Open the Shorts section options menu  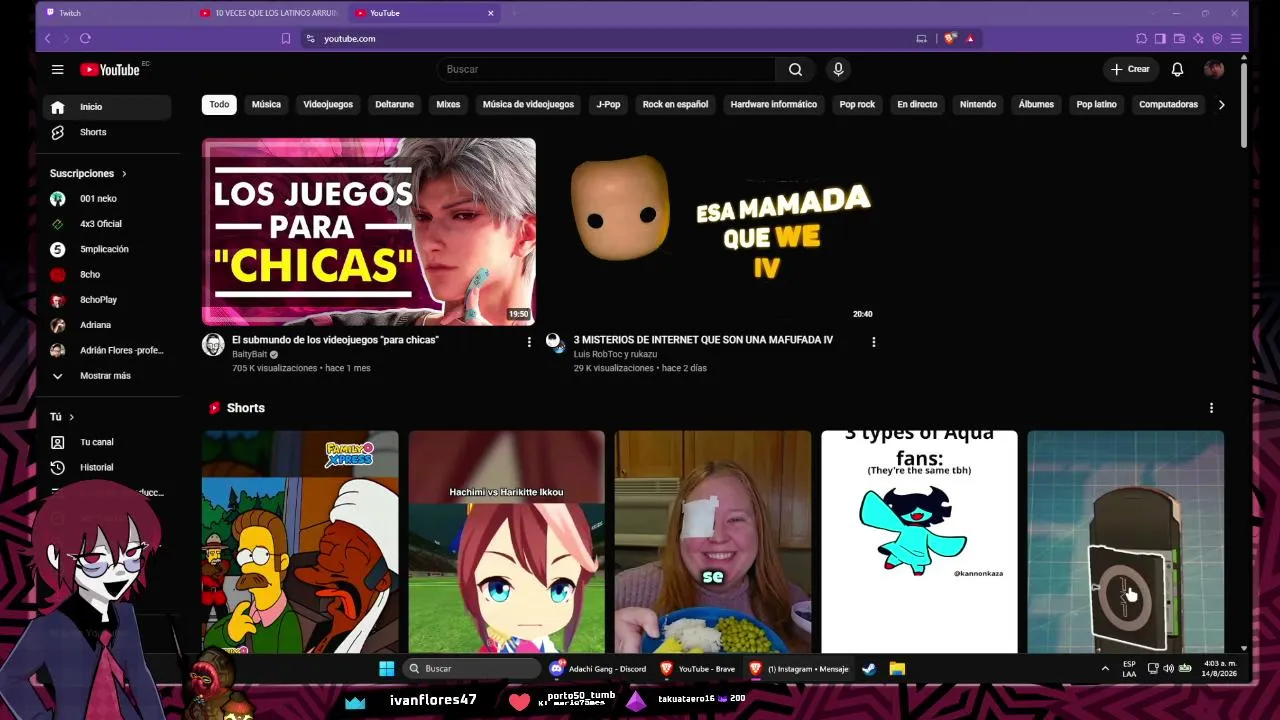tap(1211, 408)
